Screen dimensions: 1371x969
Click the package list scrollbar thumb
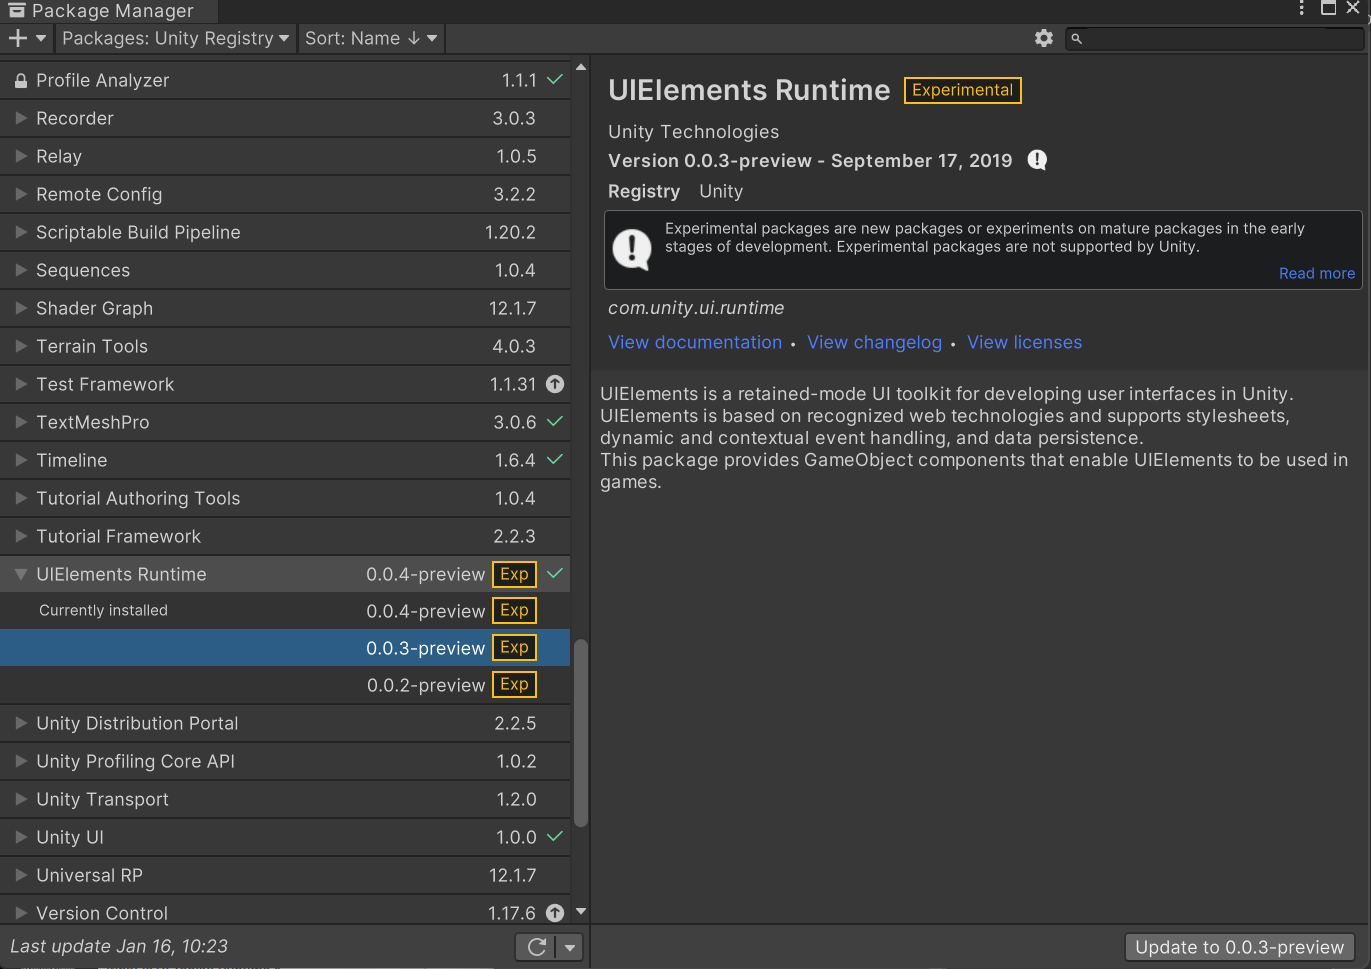(580, 733)
